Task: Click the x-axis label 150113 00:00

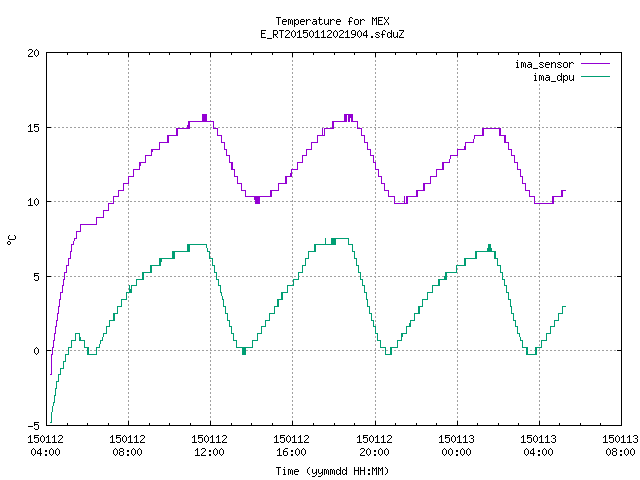Action: (x=456, y=446)
